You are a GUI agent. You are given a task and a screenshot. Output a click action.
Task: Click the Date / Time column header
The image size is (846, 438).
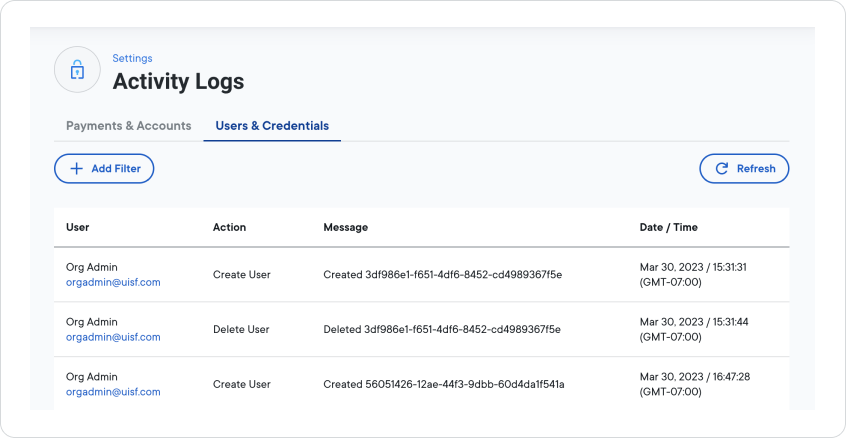click(x=668, y=227)
